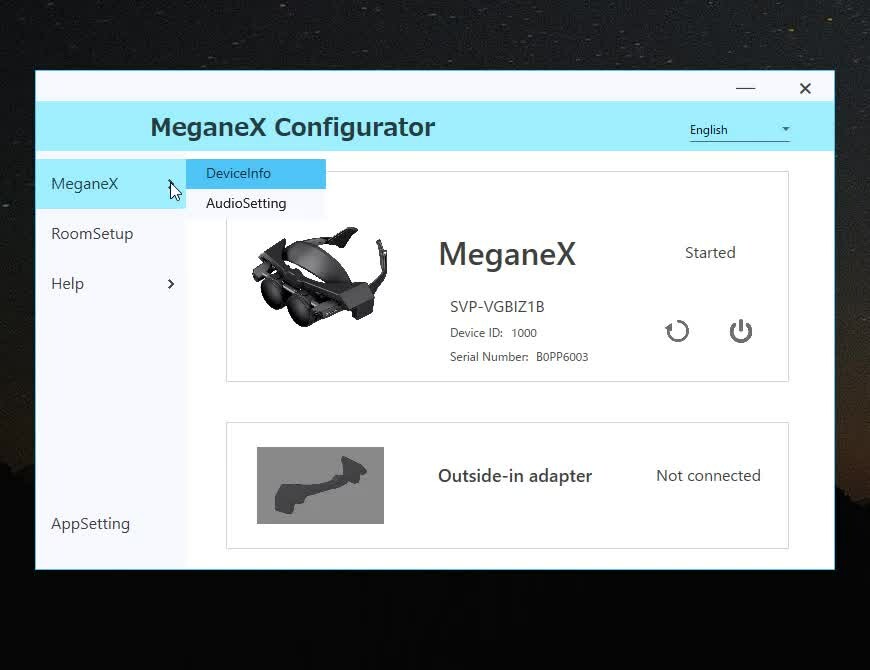Close the MeganeX Configurator window
This screenshot has width=870, height=670.
pos(805,89)
